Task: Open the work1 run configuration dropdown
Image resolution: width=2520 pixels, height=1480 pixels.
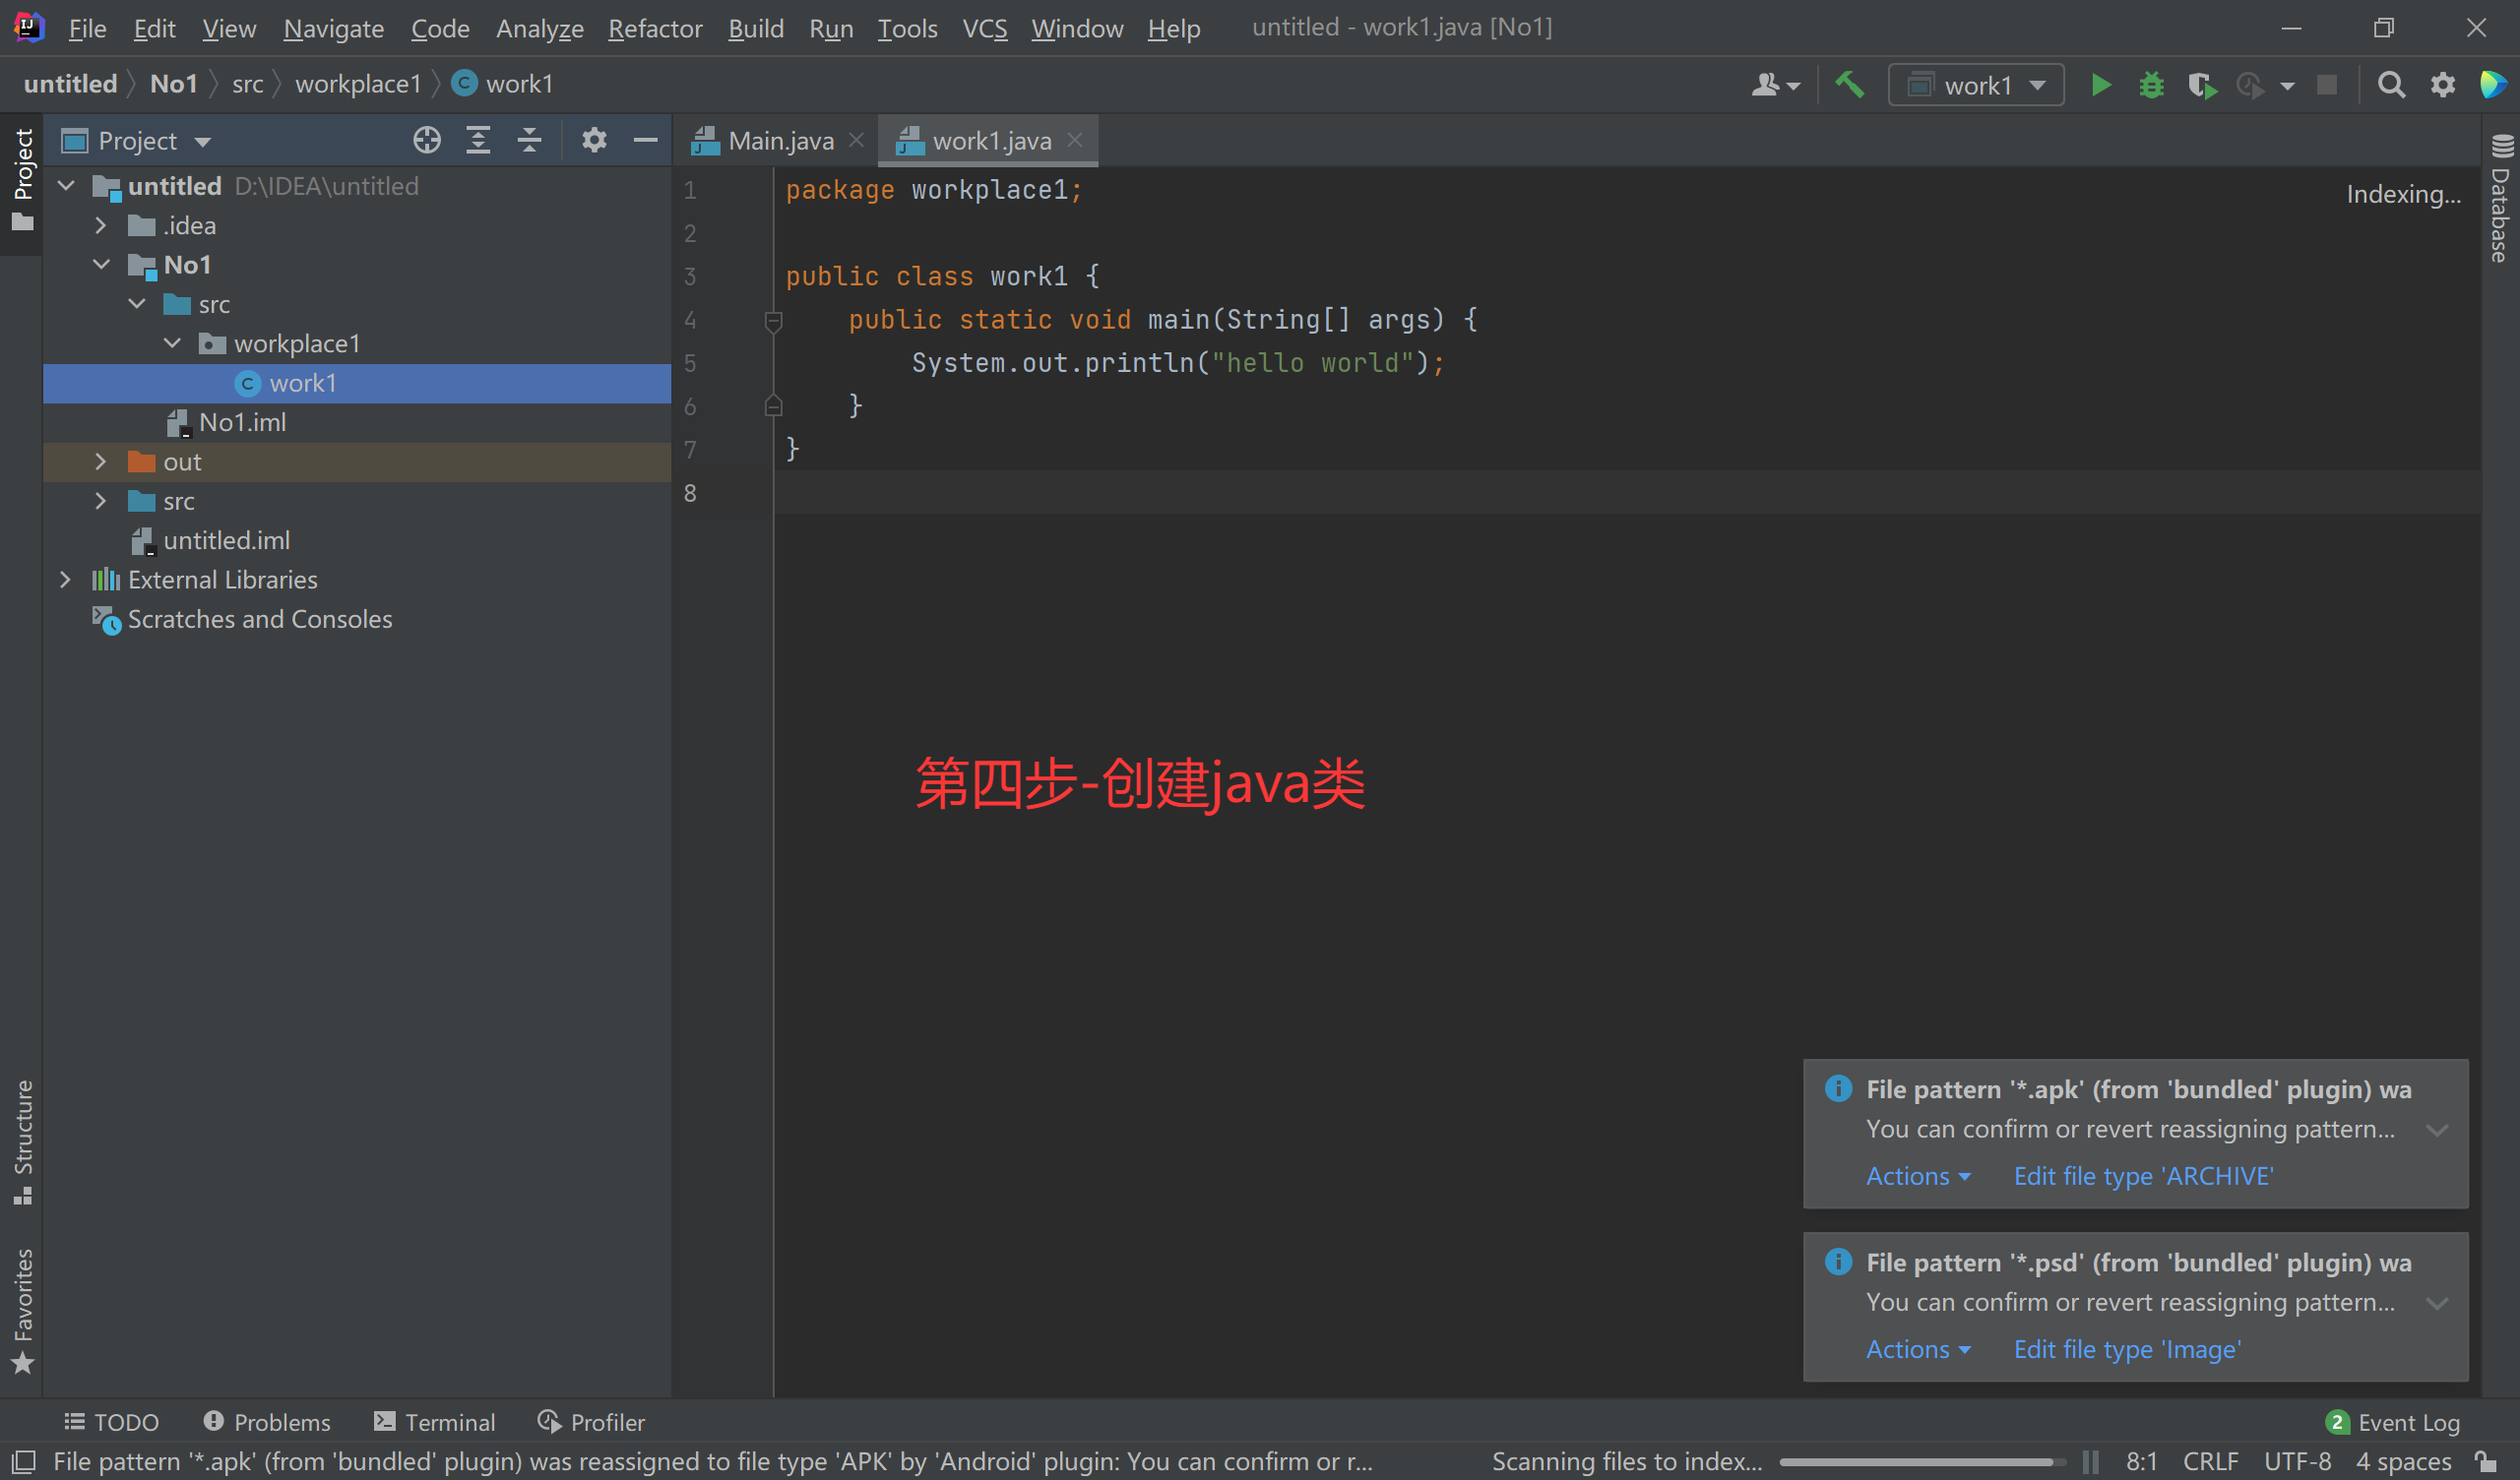Action: (1976, 85)
